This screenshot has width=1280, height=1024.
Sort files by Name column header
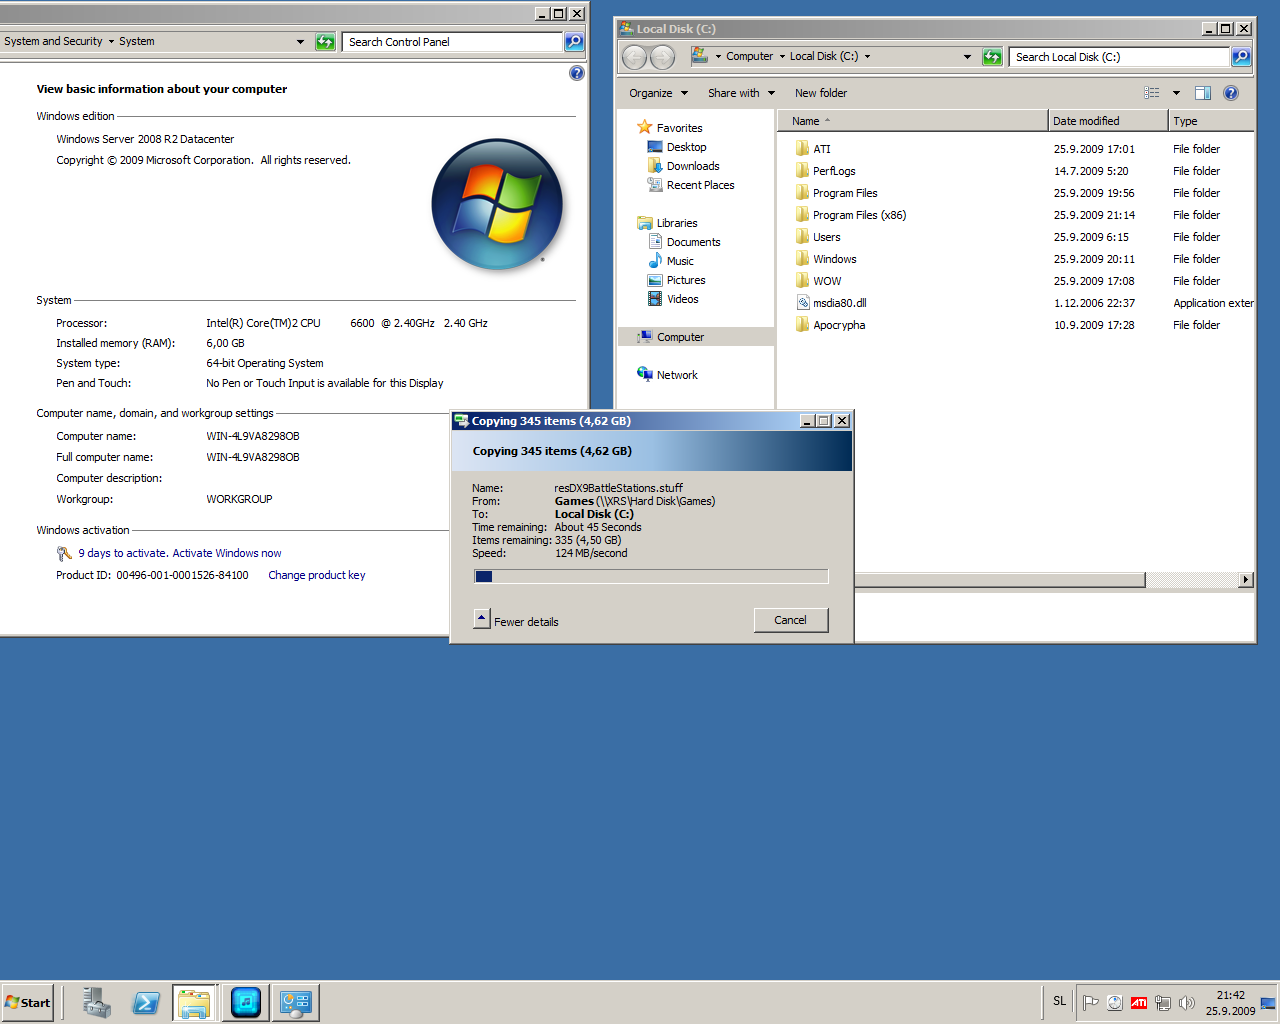(x=912, y=121)
